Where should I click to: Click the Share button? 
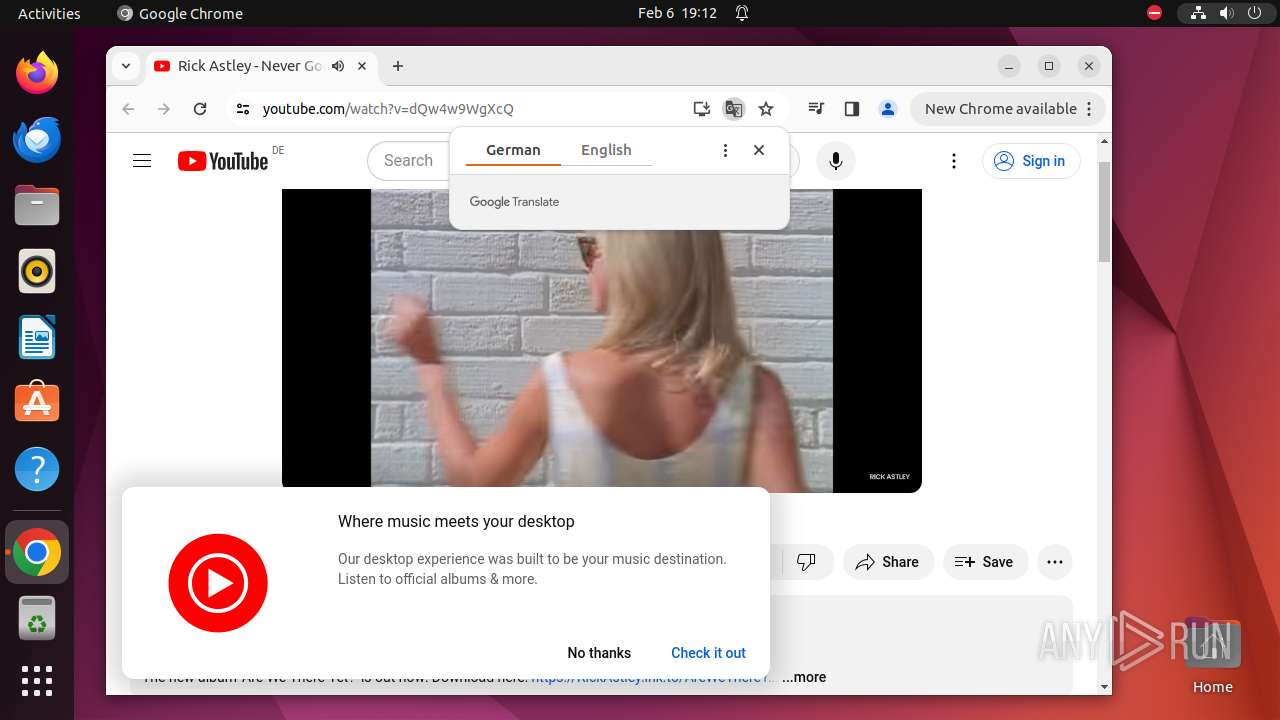click(x=888, y=562)
